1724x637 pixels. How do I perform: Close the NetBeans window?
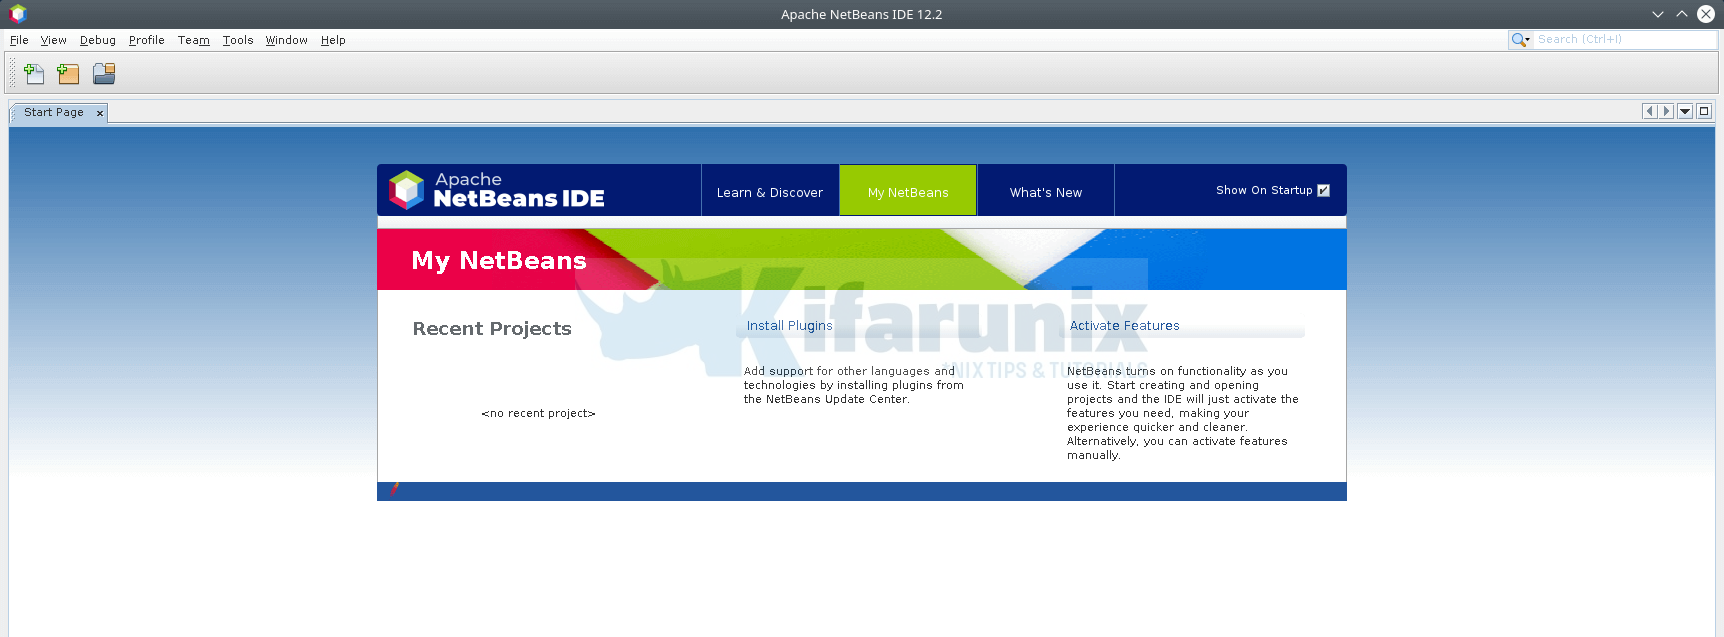(x=1706, y=14)
